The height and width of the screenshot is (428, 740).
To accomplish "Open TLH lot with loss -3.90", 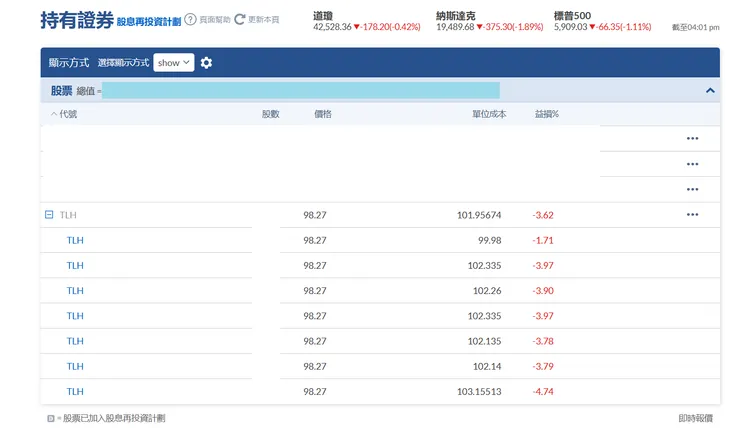I will point(75,291).
